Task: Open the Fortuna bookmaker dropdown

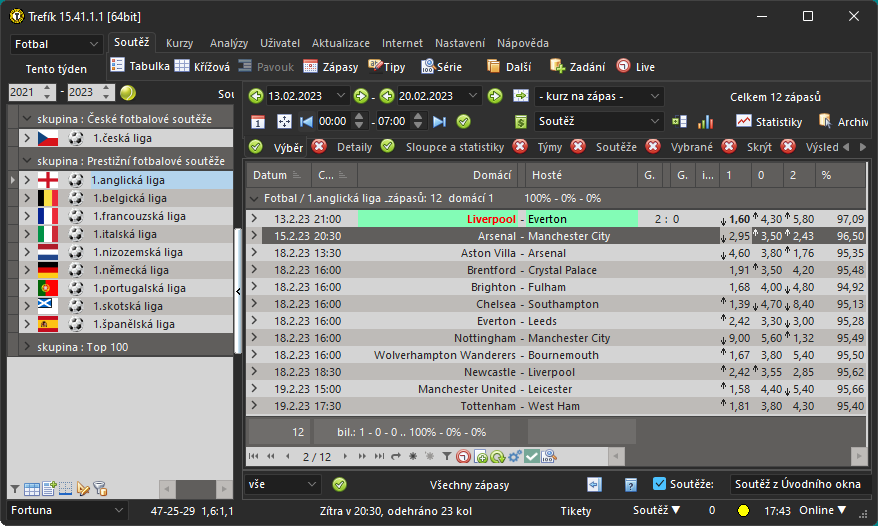Action: click(x=67, y=510)
